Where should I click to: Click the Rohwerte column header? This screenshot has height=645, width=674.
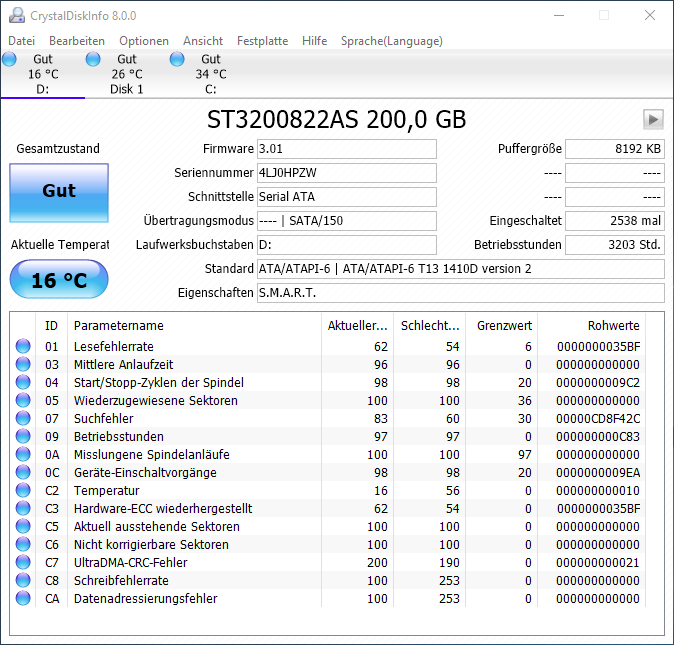[x=592, y=326]
